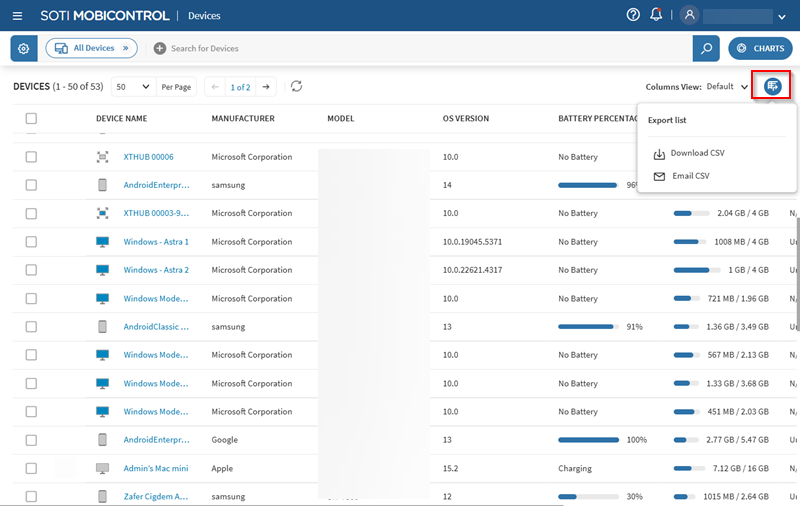The image size is (800, 506).
Task: Expand the All Devices group selector
Action: (92, 48)
